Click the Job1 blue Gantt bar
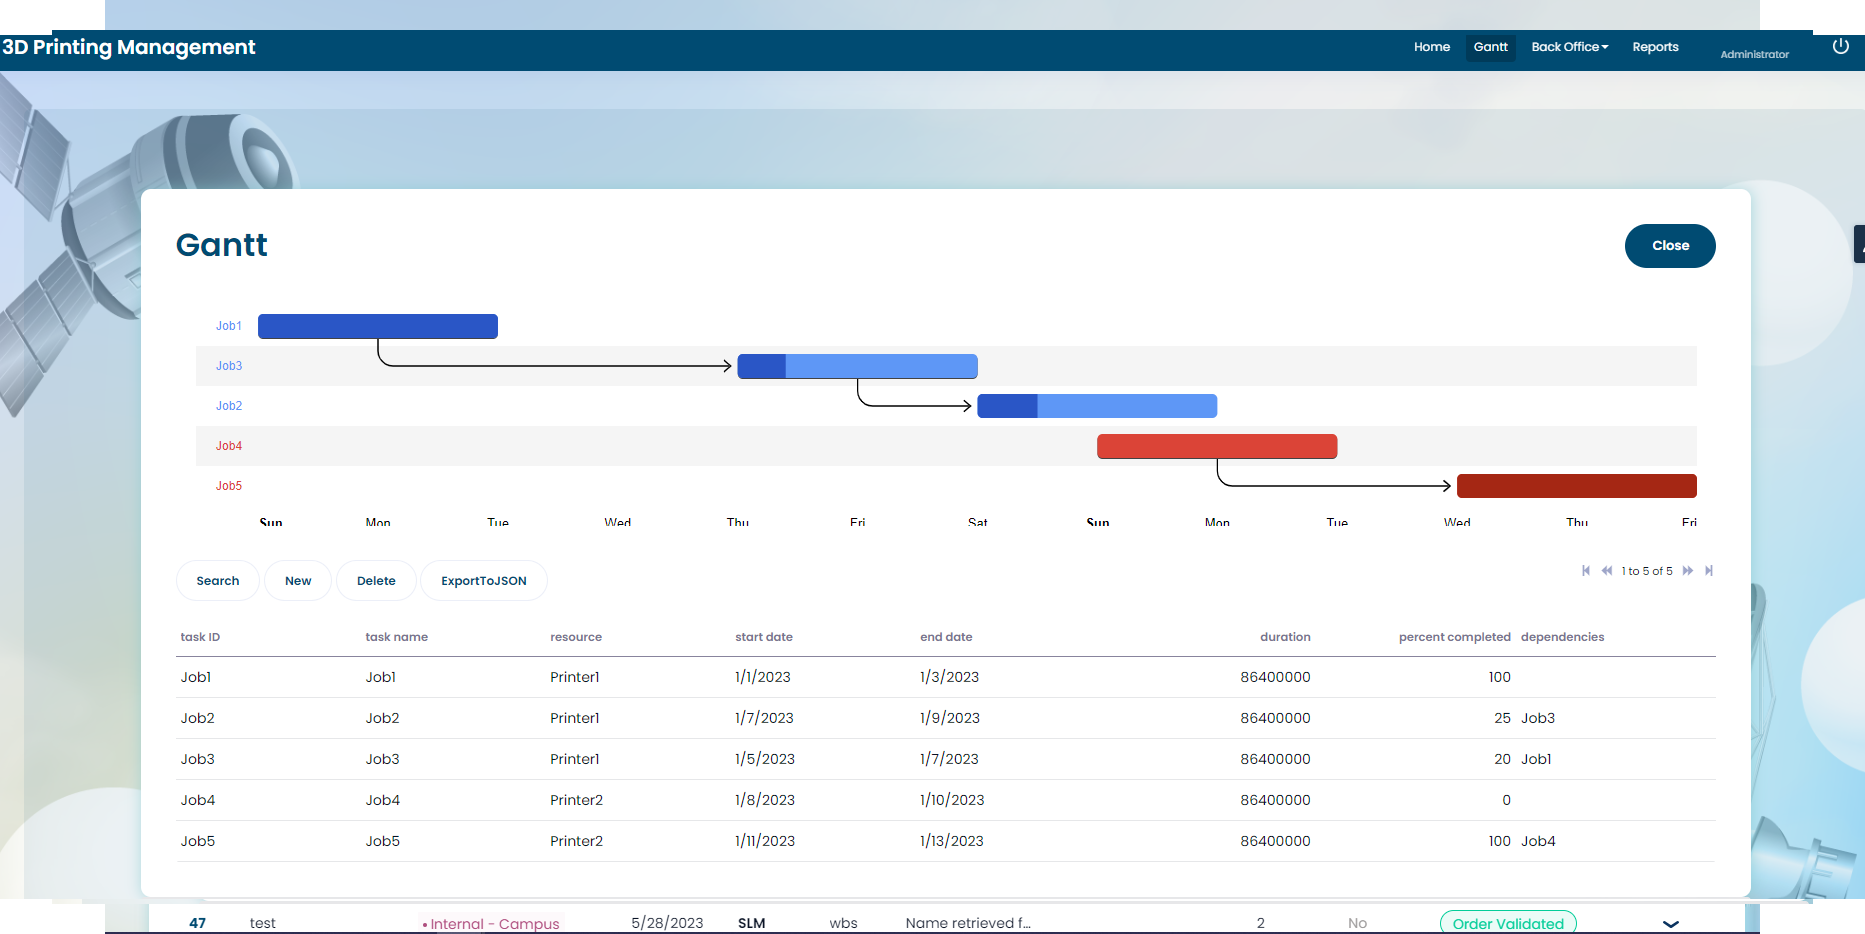This screenshot has width=1865, height=934. tap(377, 327)
